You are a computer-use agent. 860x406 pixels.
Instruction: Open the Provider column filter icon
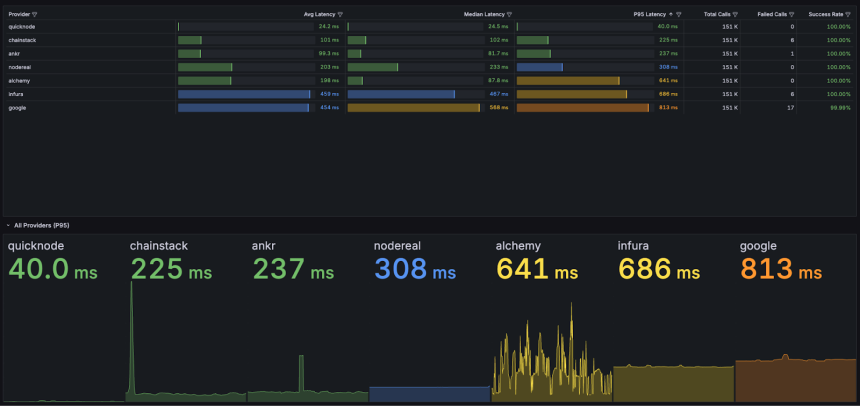tap(35, 15)
